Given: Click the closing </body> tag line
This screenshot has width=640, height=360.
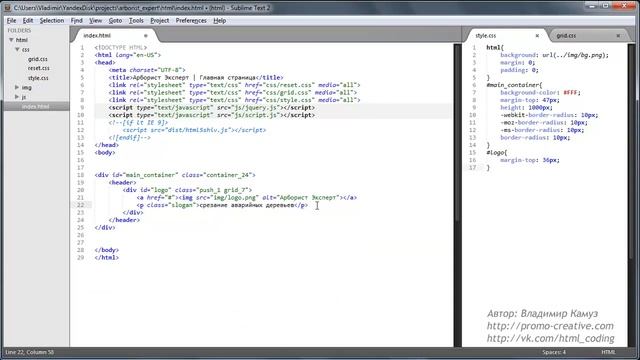Looking at the screenshot, I should click(107, 250).
